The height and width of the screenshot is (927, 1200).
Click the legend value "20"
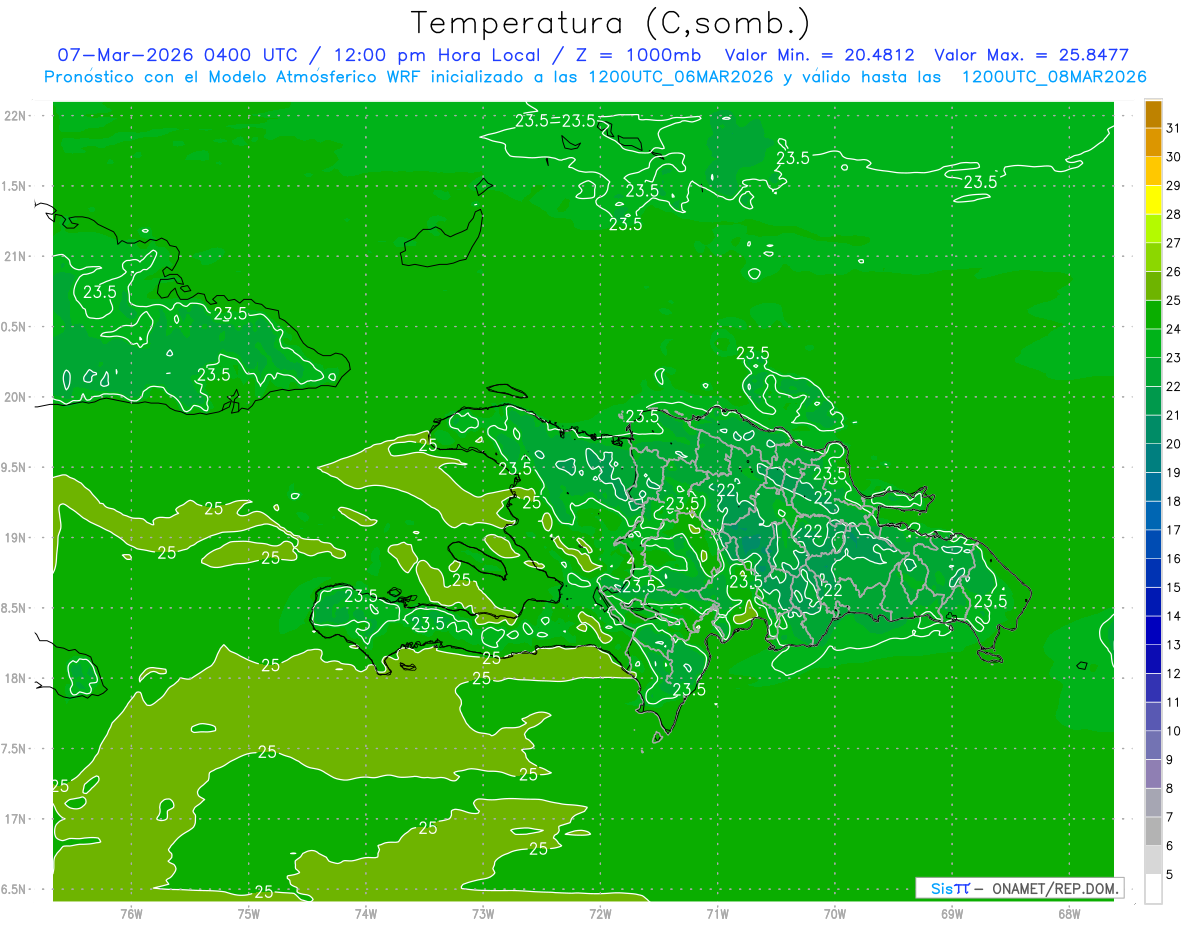[1173, 444]
